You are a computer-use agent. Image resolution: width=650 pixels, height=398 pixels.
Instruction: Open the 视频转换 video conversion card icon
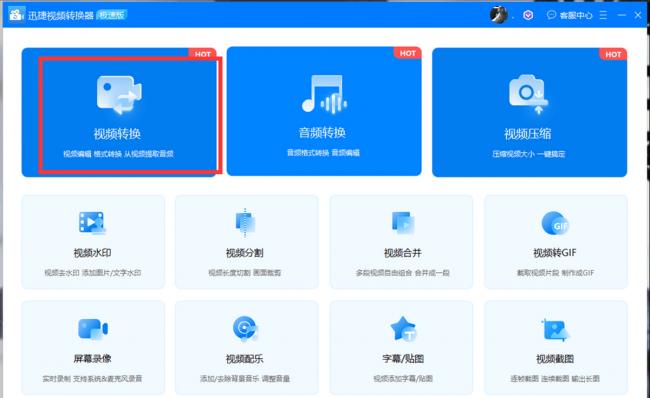tap(119, 95)
